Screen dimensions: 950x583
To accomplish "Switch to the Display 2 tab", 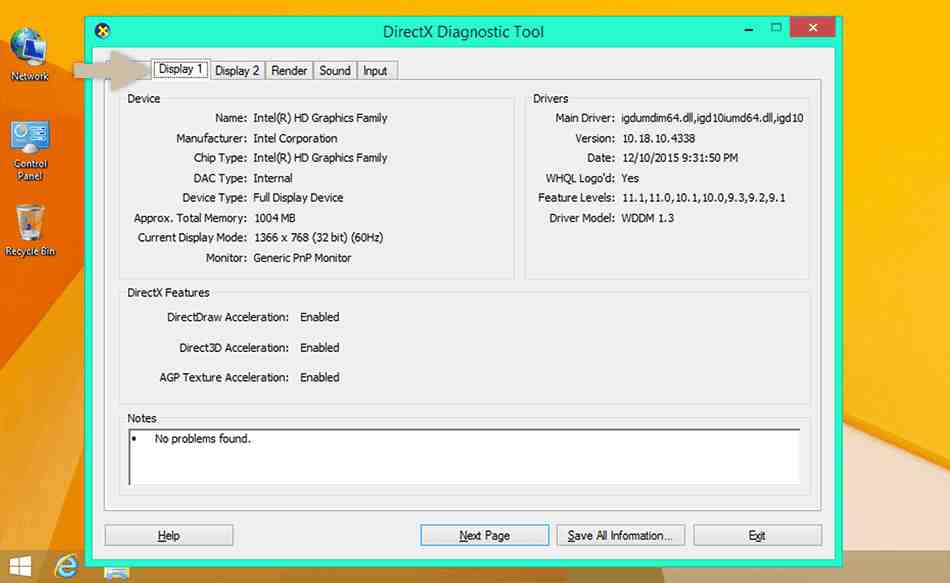I will click(x=237, y=71).
